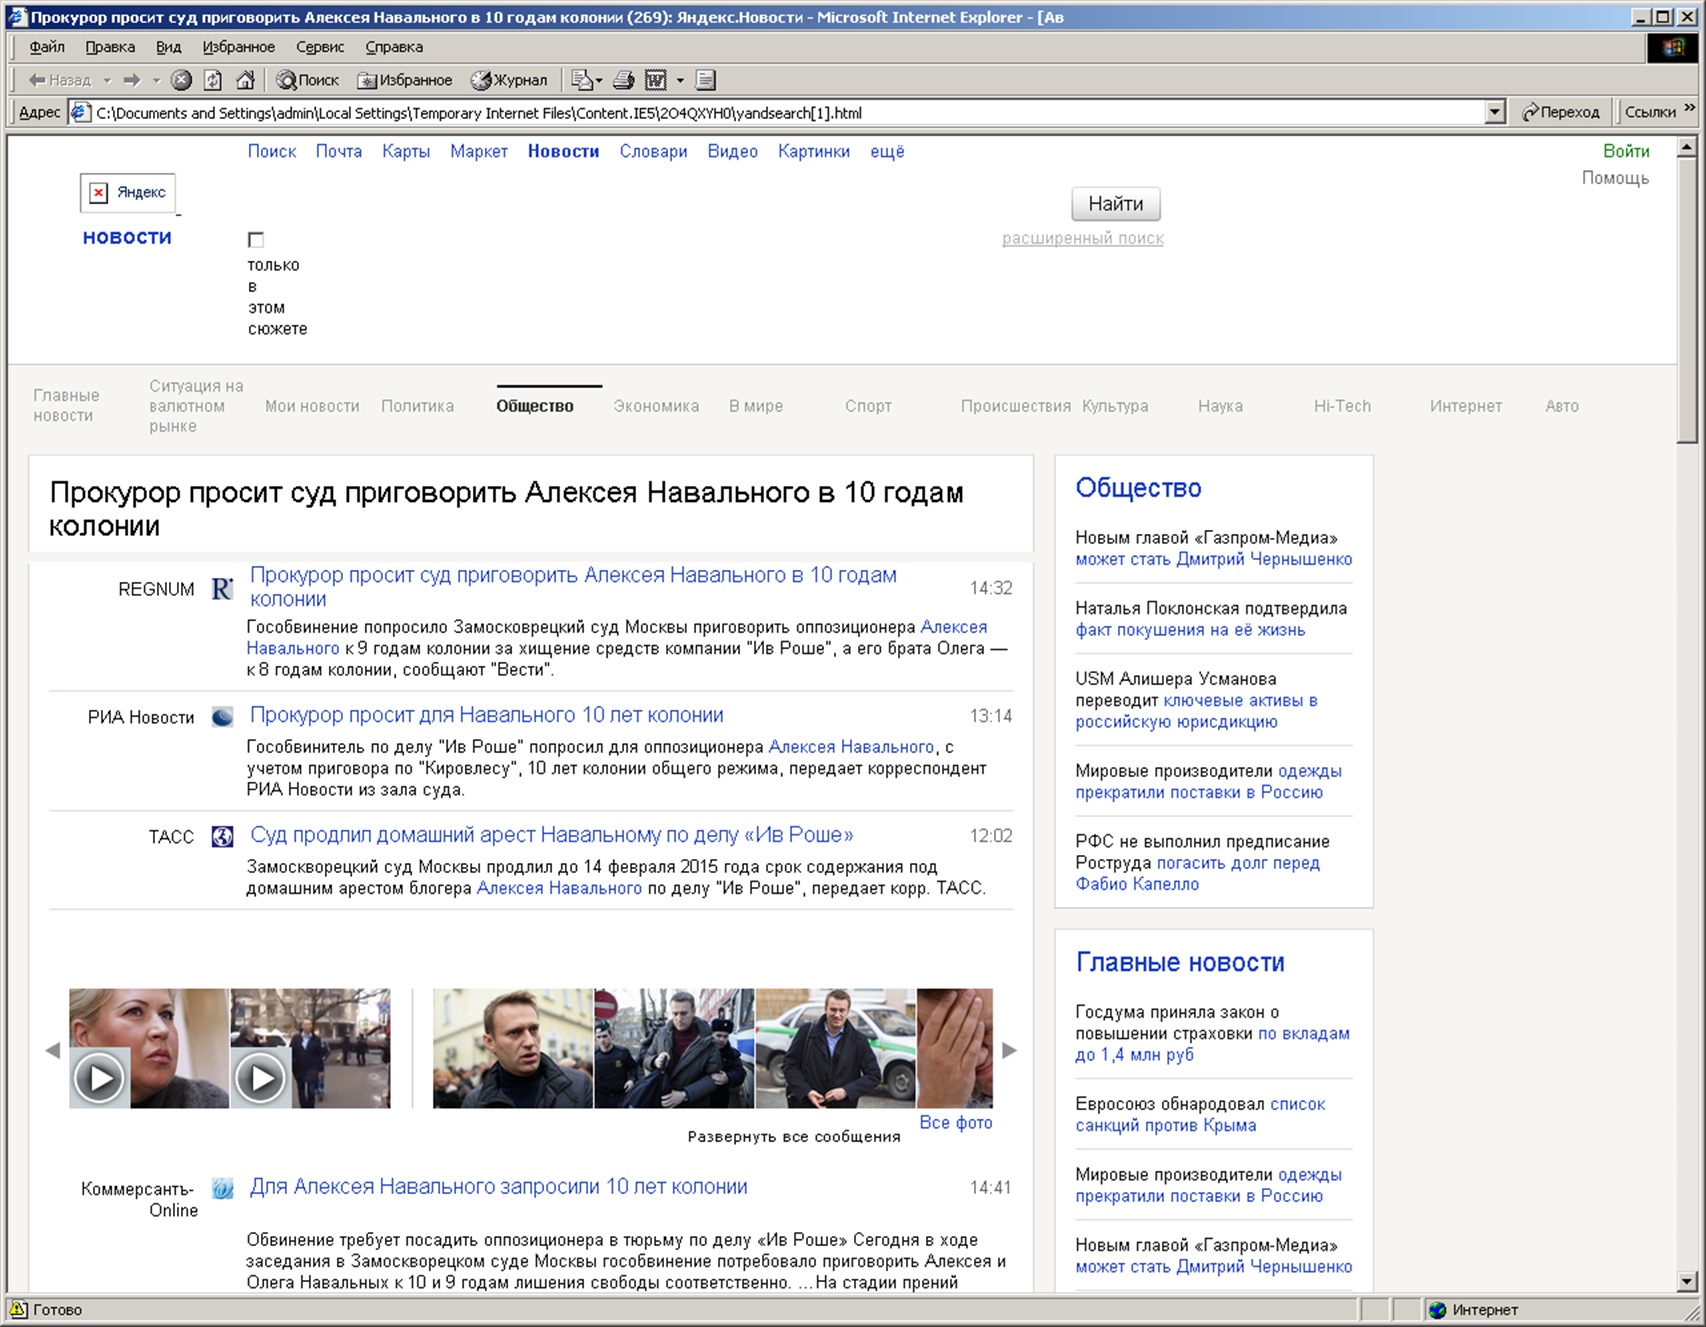Click the Все фото link

pyautogui.click(x=956, y=1122)
